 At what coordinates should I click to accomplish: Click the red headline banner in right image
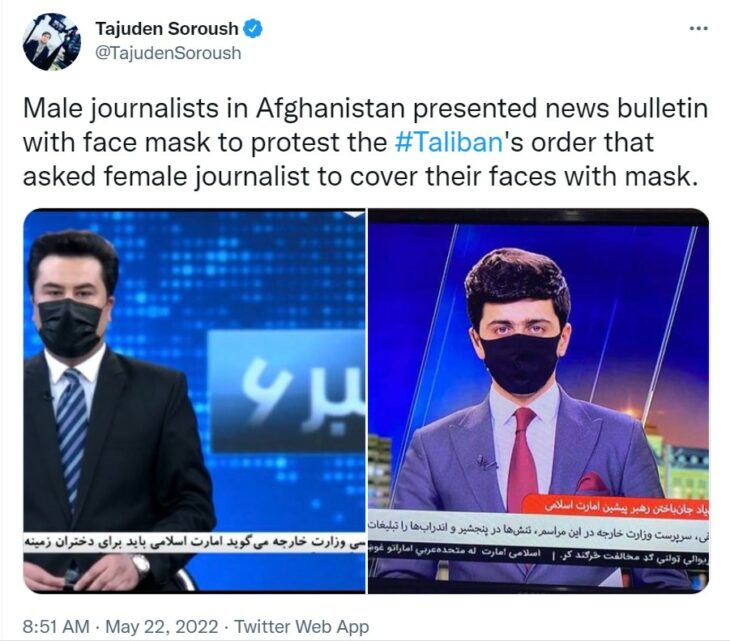click(x=615, y=507)
